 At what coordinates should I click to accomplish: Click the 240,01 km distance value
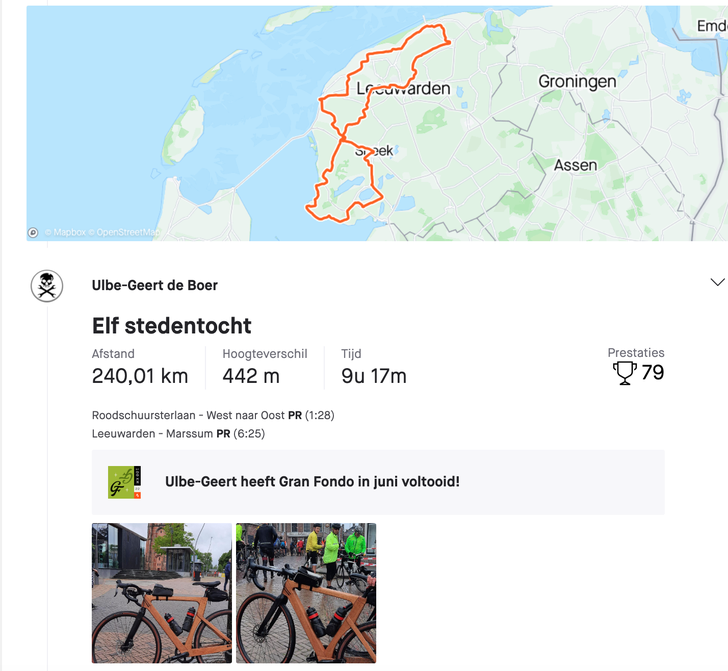click(140, 376)
